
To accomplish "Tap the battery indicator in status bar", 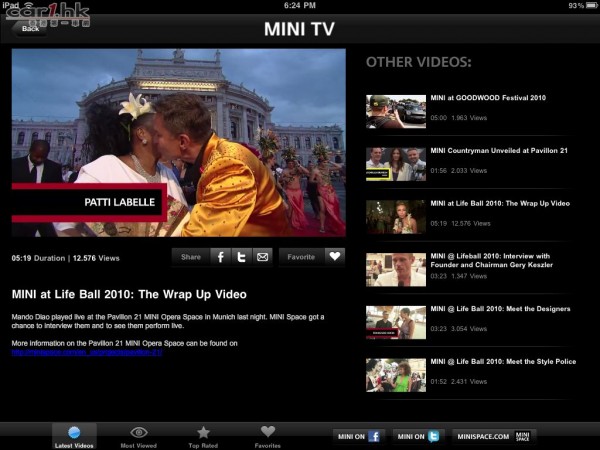I will point(592,5).
